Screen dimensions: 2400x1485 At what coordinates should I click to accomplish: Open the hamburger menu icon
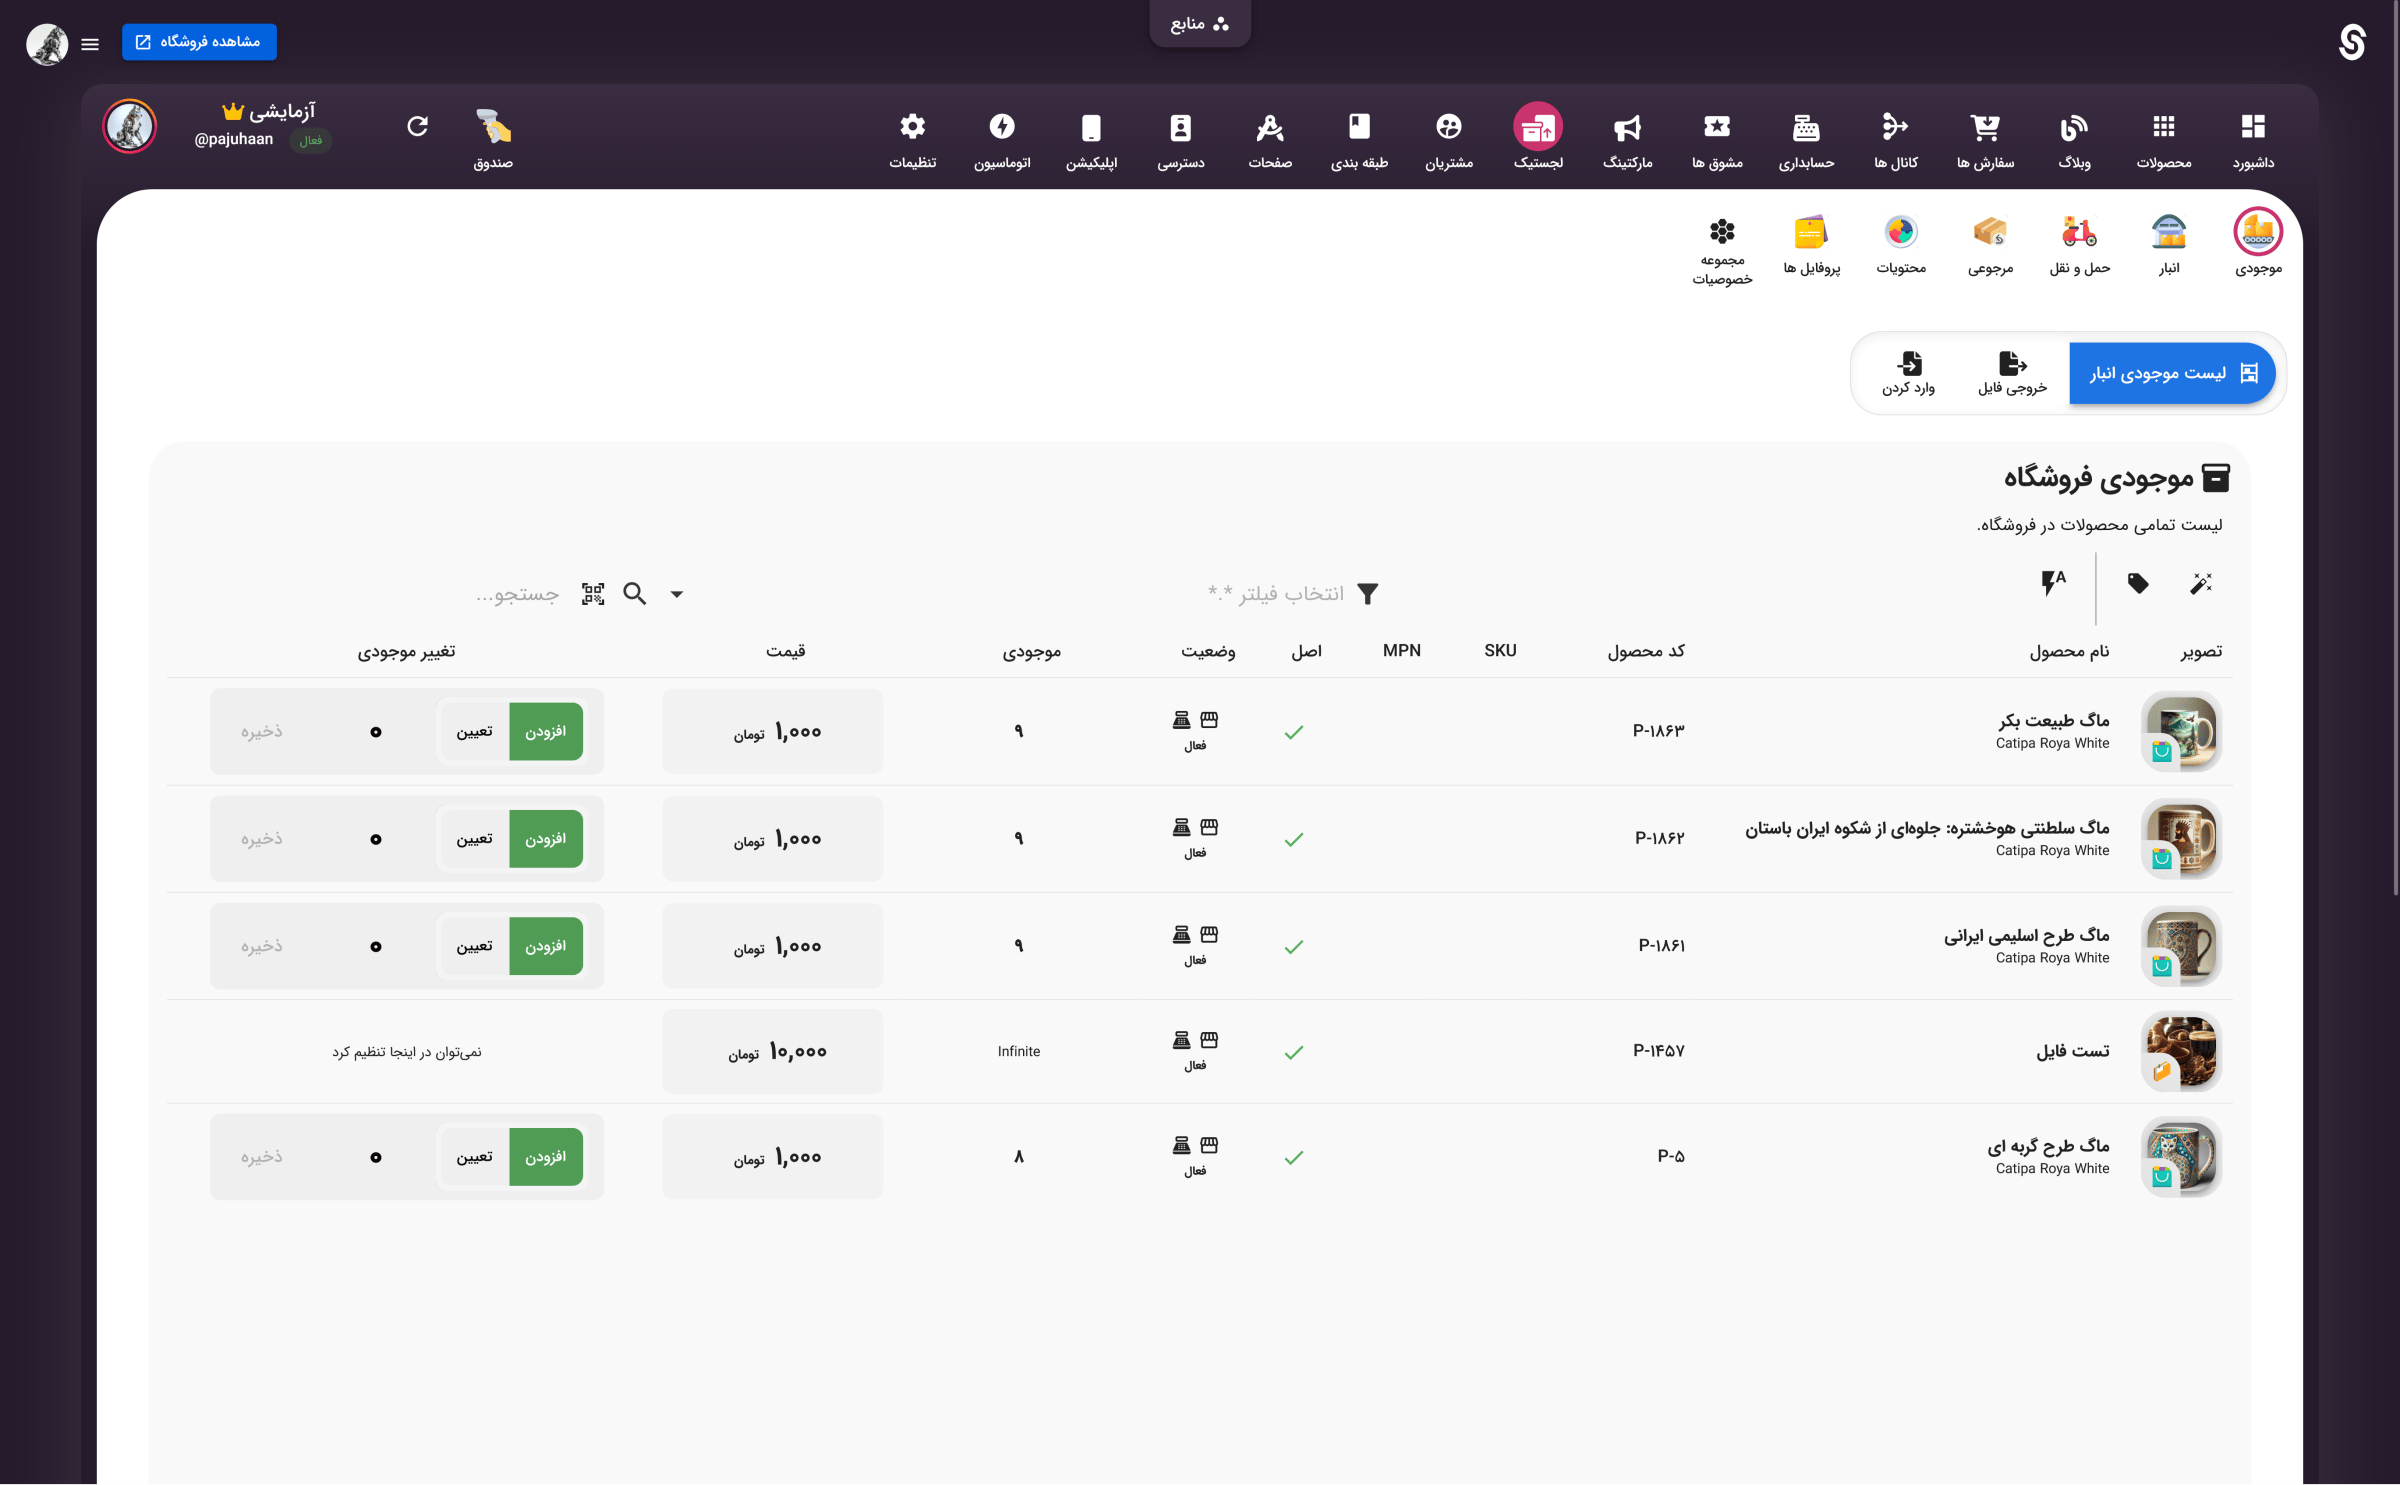tap(90, 44)
